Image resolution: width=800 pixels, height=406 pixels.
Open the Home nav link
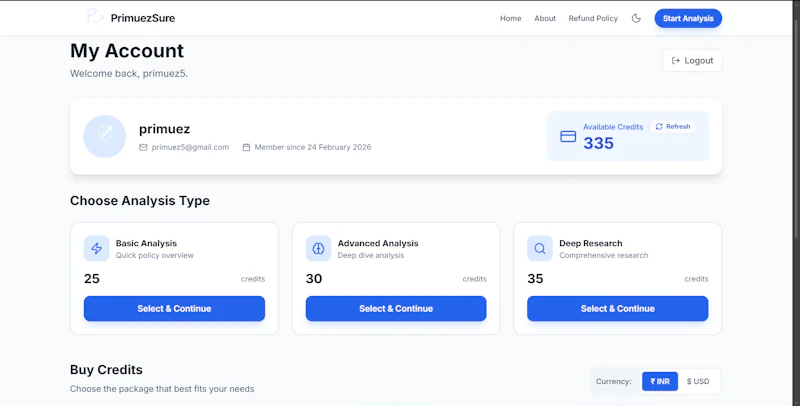pyautogui.click(x=510, y=18)
